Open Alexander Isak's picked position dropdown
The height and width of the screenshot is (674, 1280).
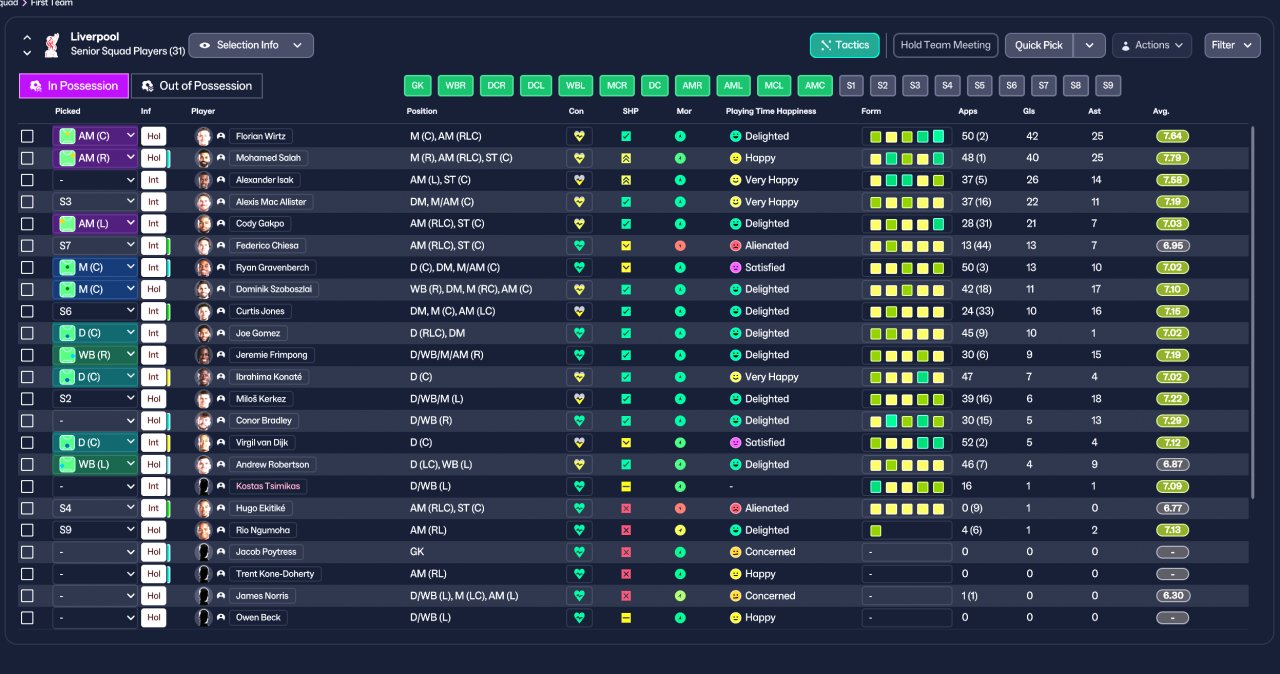point(95,180)
